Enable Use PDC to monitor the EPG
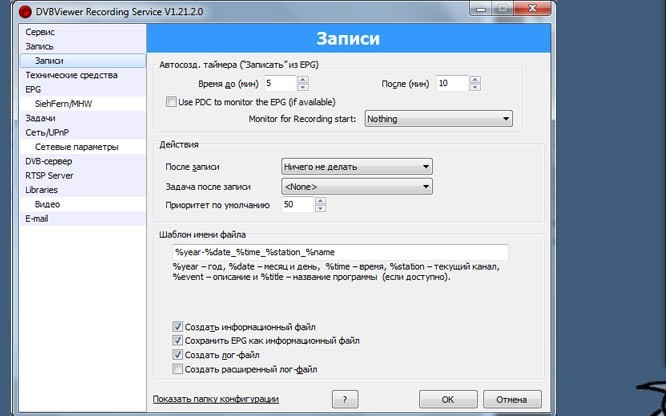 (169, 101)
